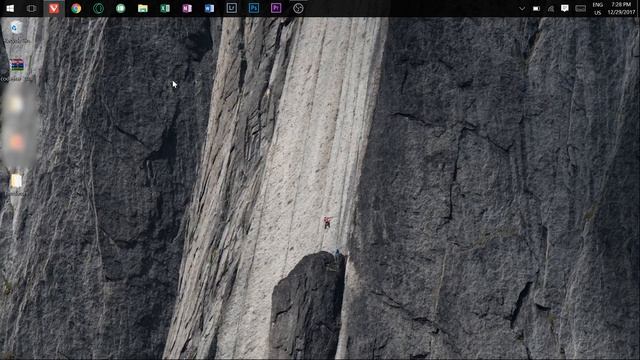Open the Action Center notifications icon
The width and height of the screenshot is (640, 360).
565,8
